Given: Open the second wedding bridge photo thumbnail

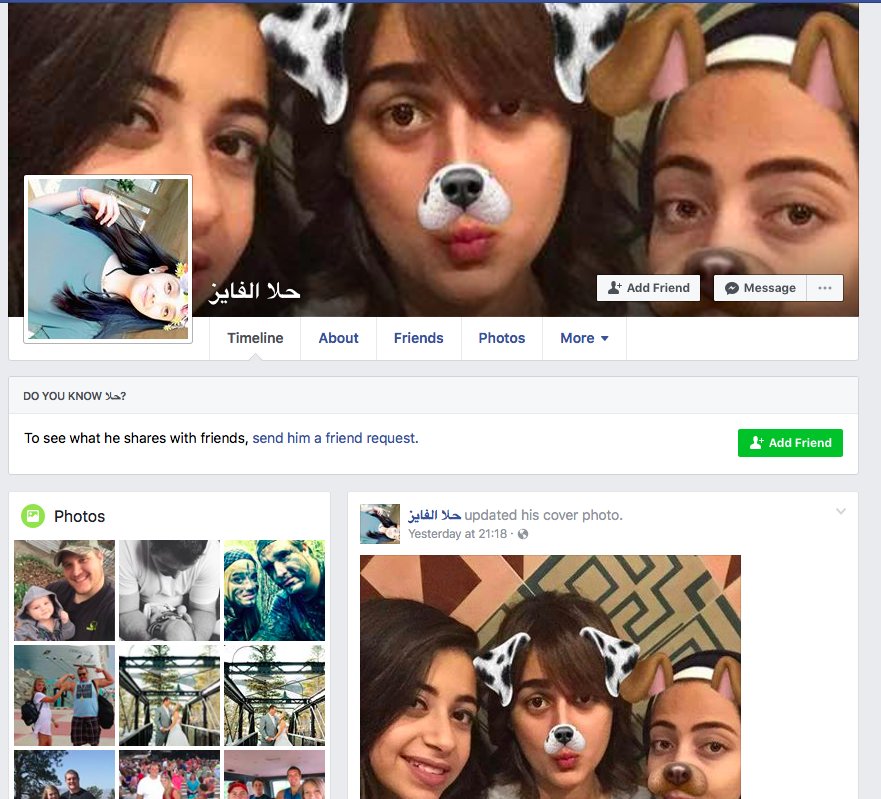Looking at the screenshot, I should 274,695.
